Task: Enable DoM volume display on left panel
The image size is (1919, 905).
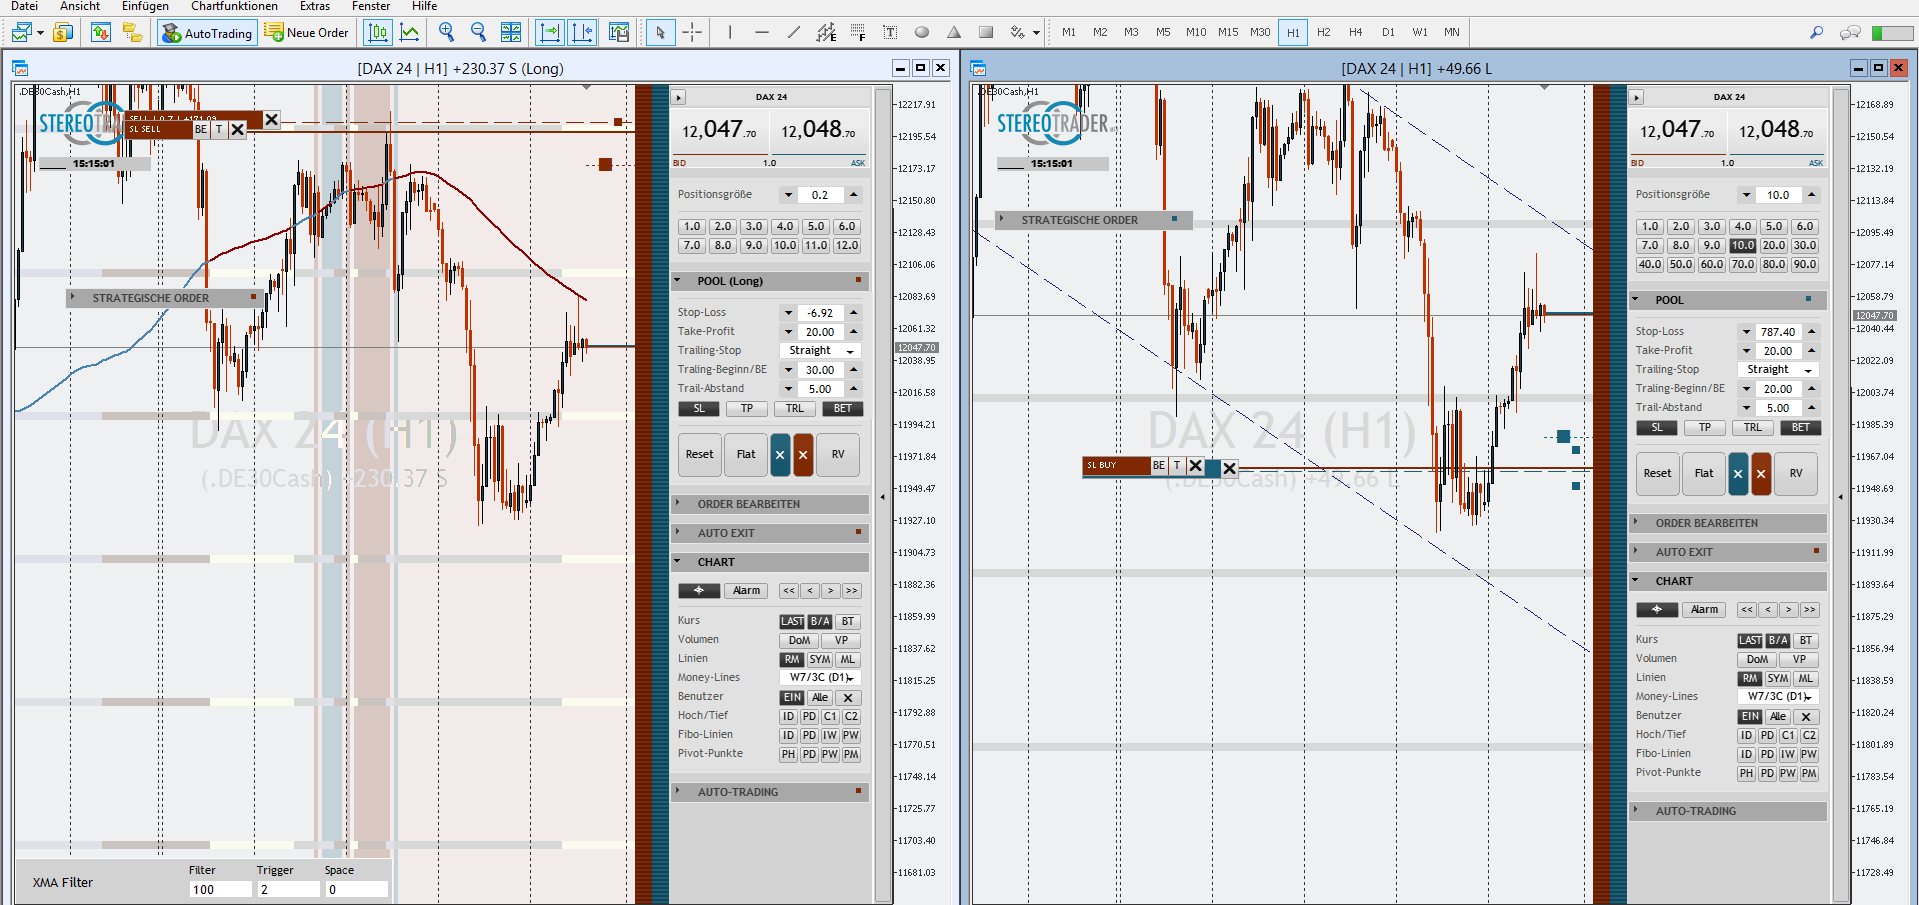Action: pos(798,640)
